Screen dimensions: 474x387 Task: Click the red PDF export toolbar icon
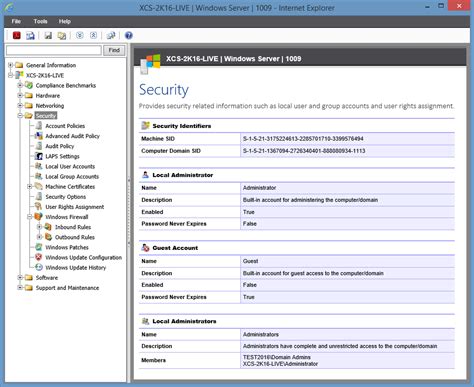[17, 35]
